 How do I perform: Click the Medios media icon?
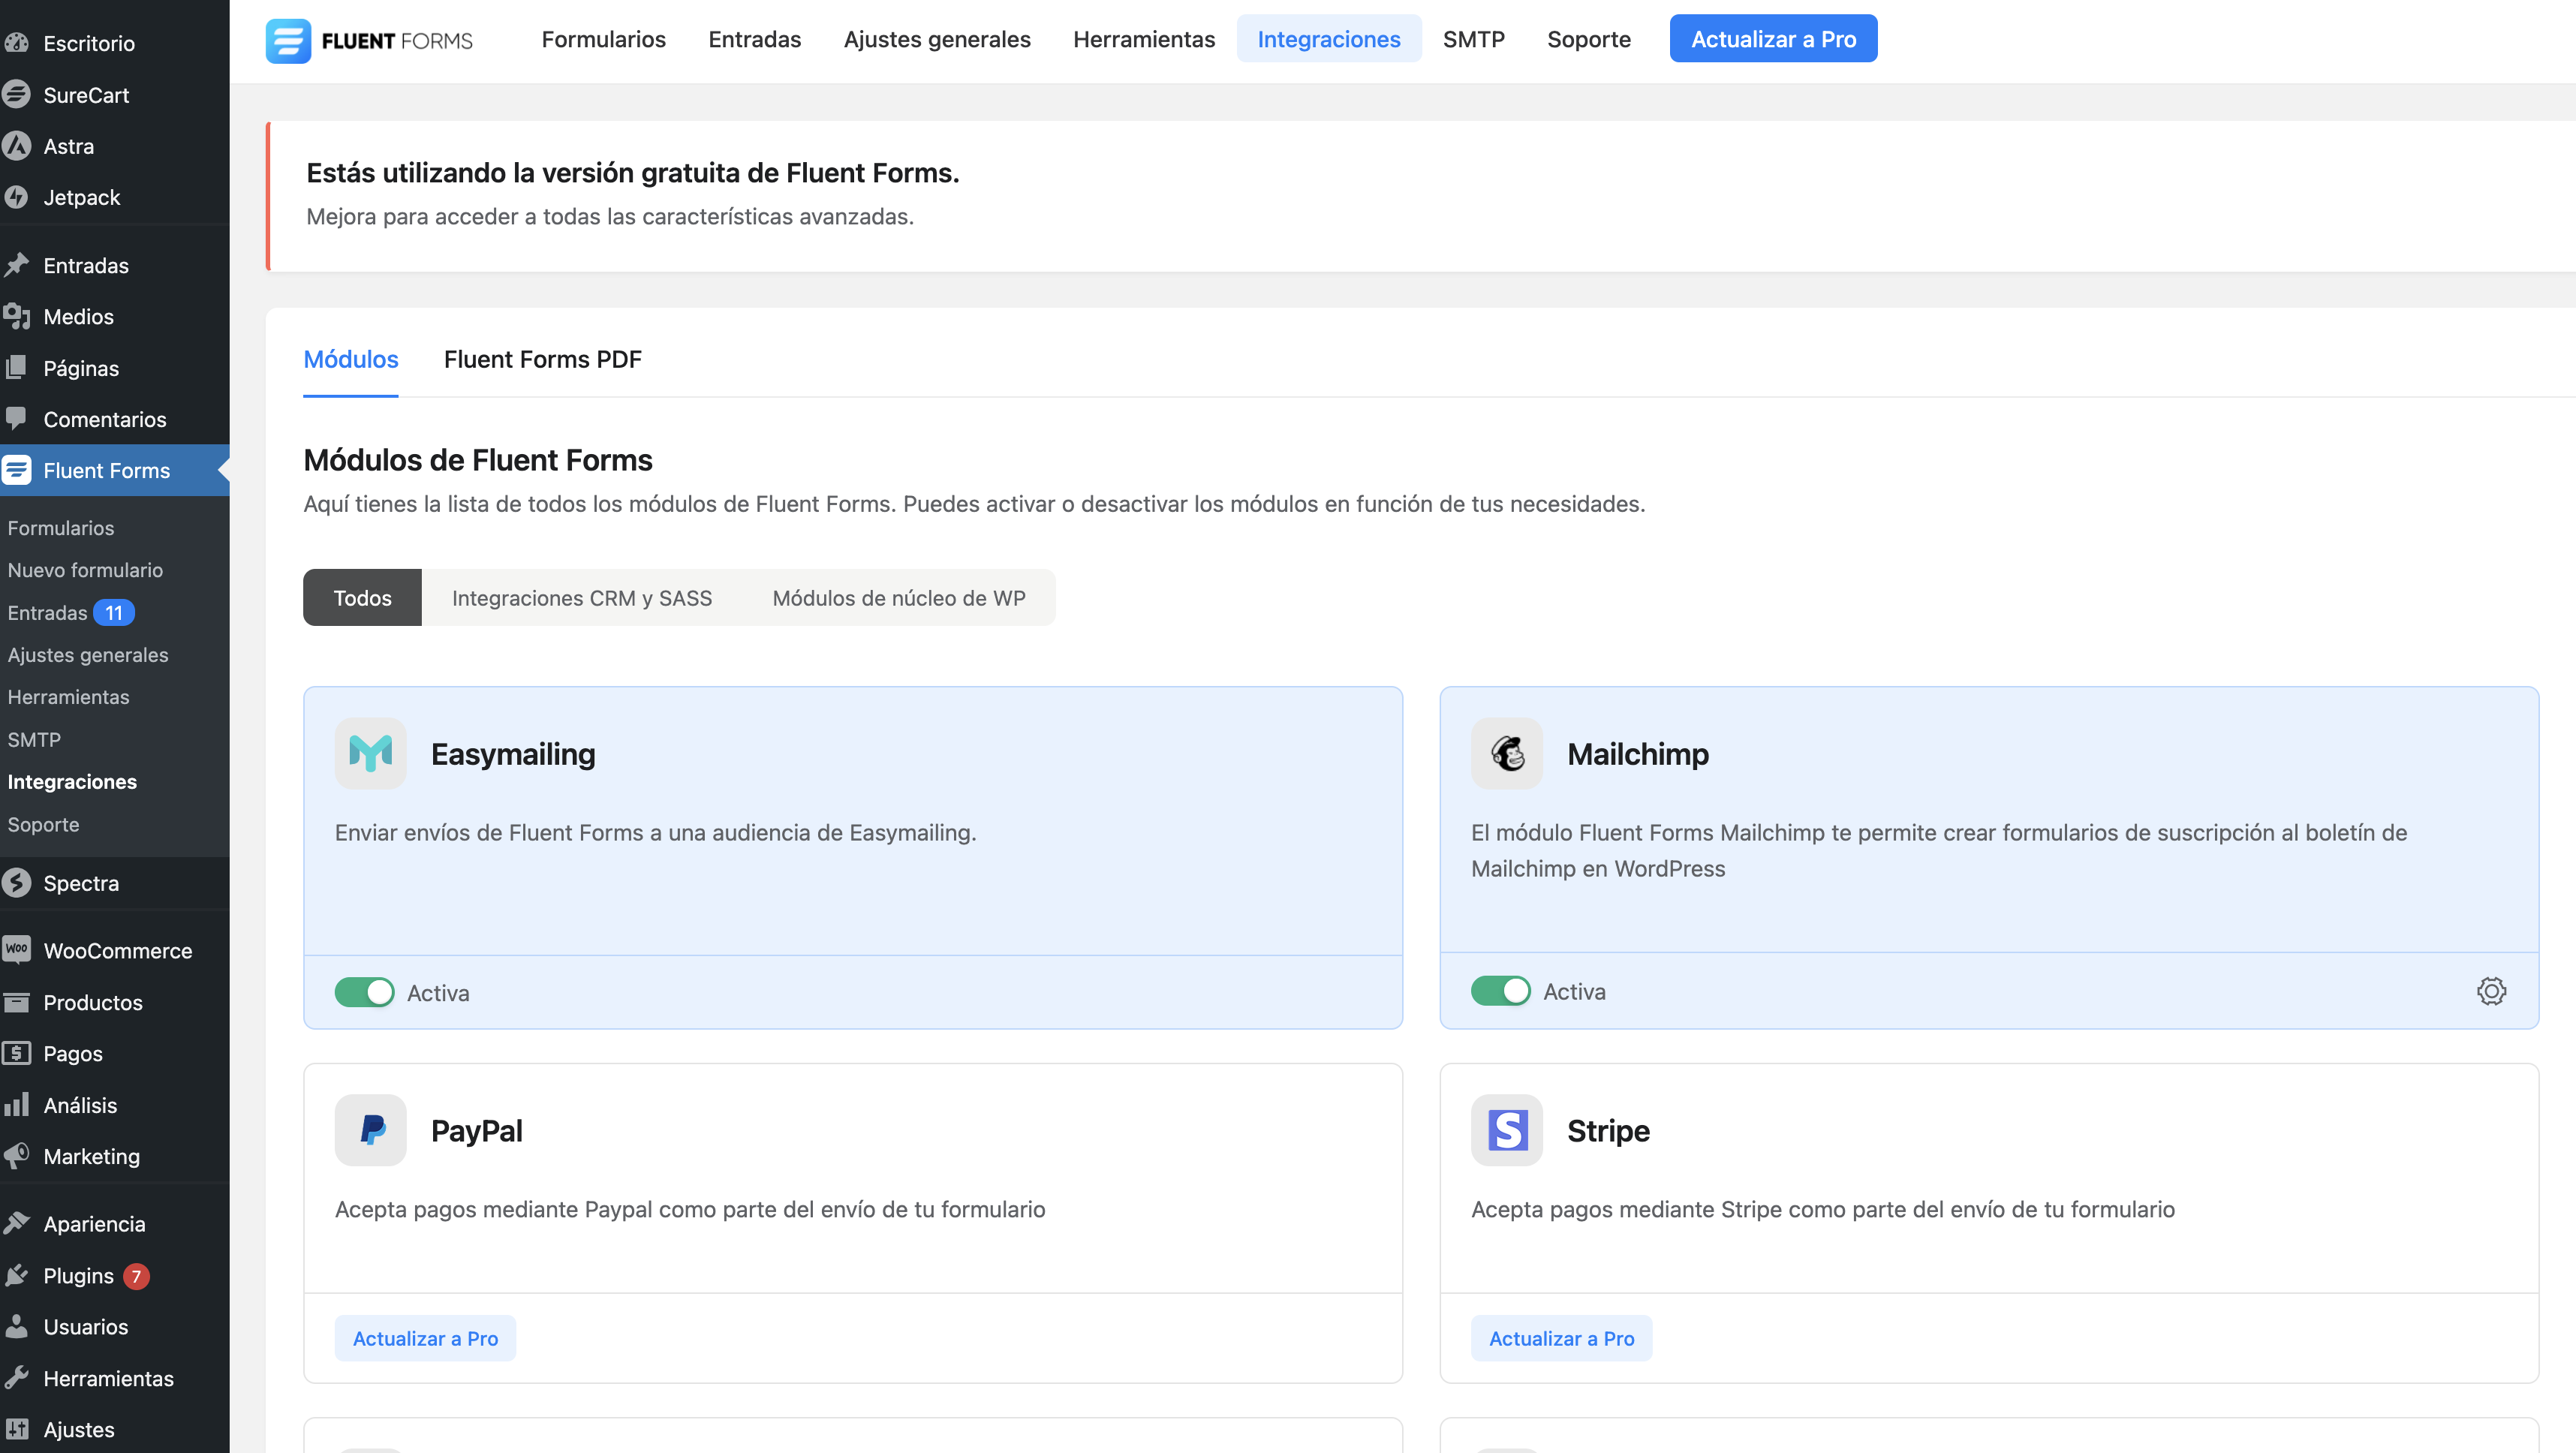16,316
